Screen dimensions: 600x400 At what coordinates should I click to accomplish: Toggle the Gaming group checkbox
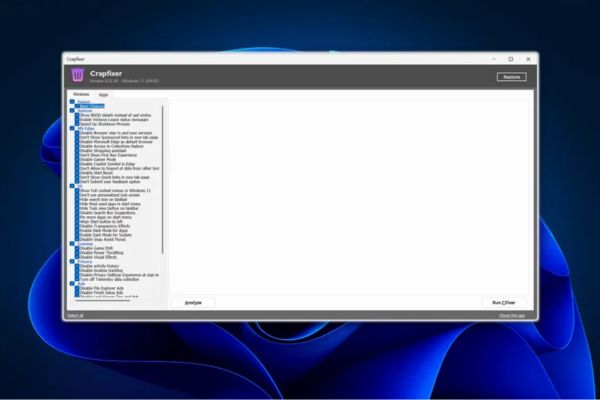(72, 244)
